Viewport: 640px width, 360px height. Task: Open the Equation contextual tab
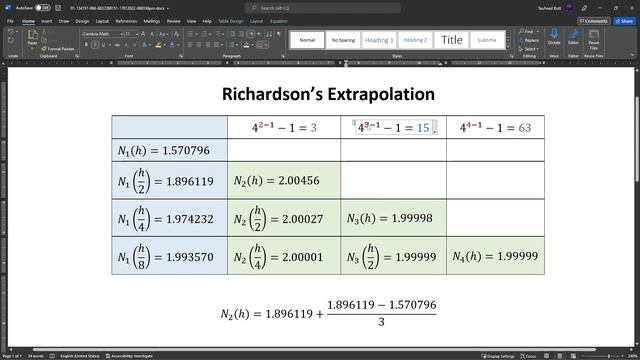point(279,21)
